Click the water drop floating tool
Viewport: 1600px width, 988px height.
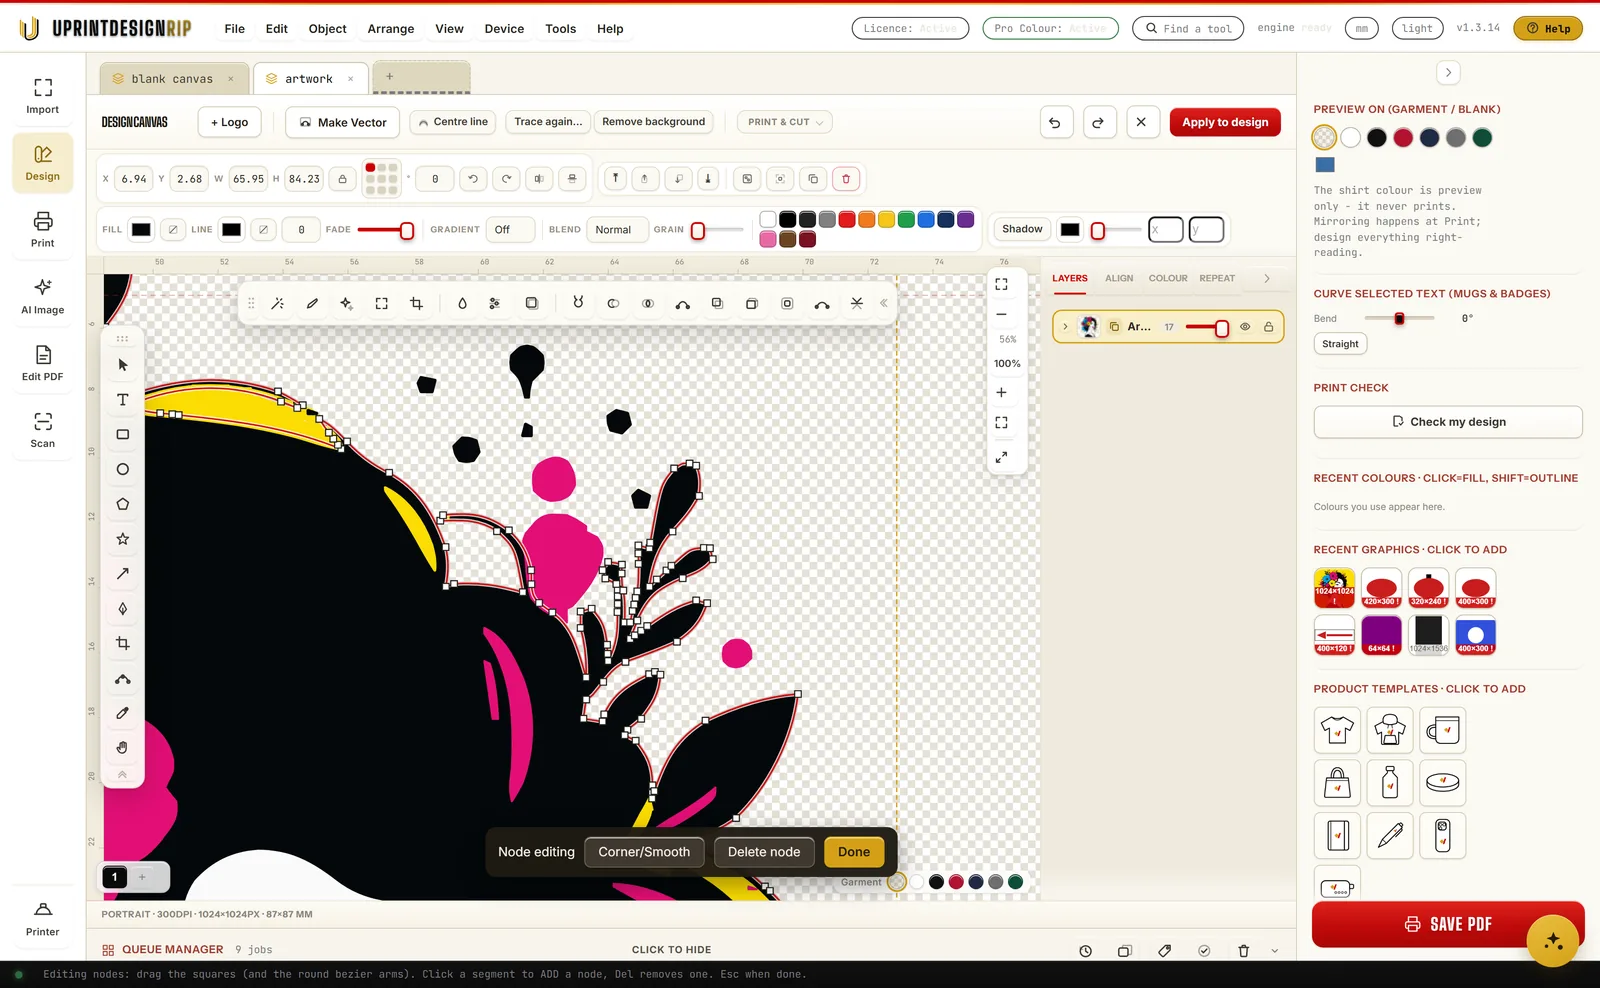tap(462, 303)
